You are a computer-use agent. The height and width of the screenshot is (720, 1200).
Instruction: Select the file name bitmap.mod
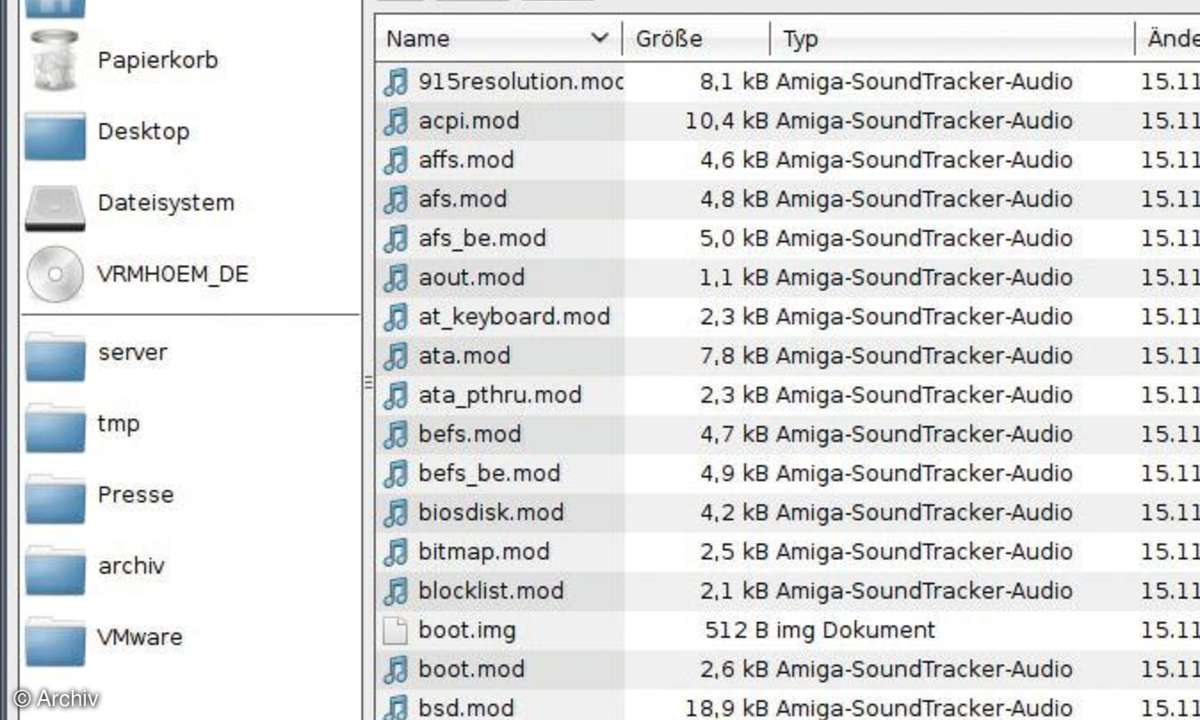coord(484,552)
